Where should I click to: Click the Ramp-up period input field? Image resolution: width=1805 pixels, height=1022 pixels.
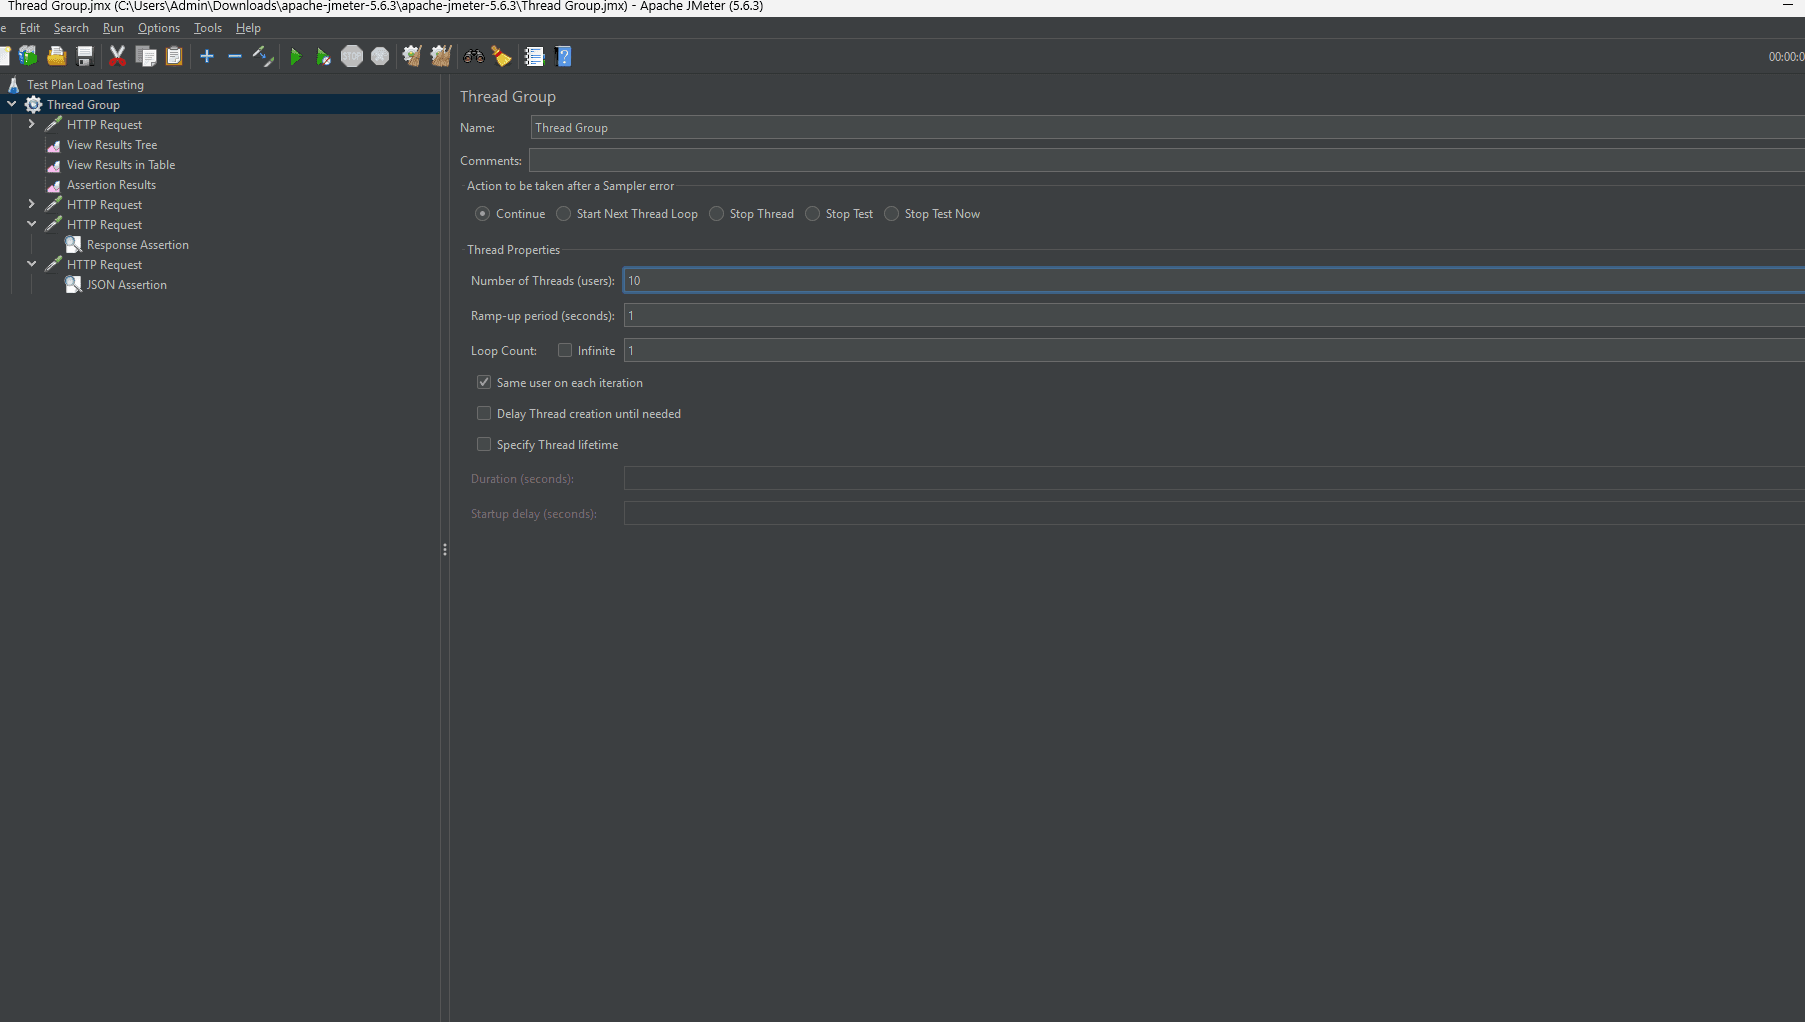1200,316
